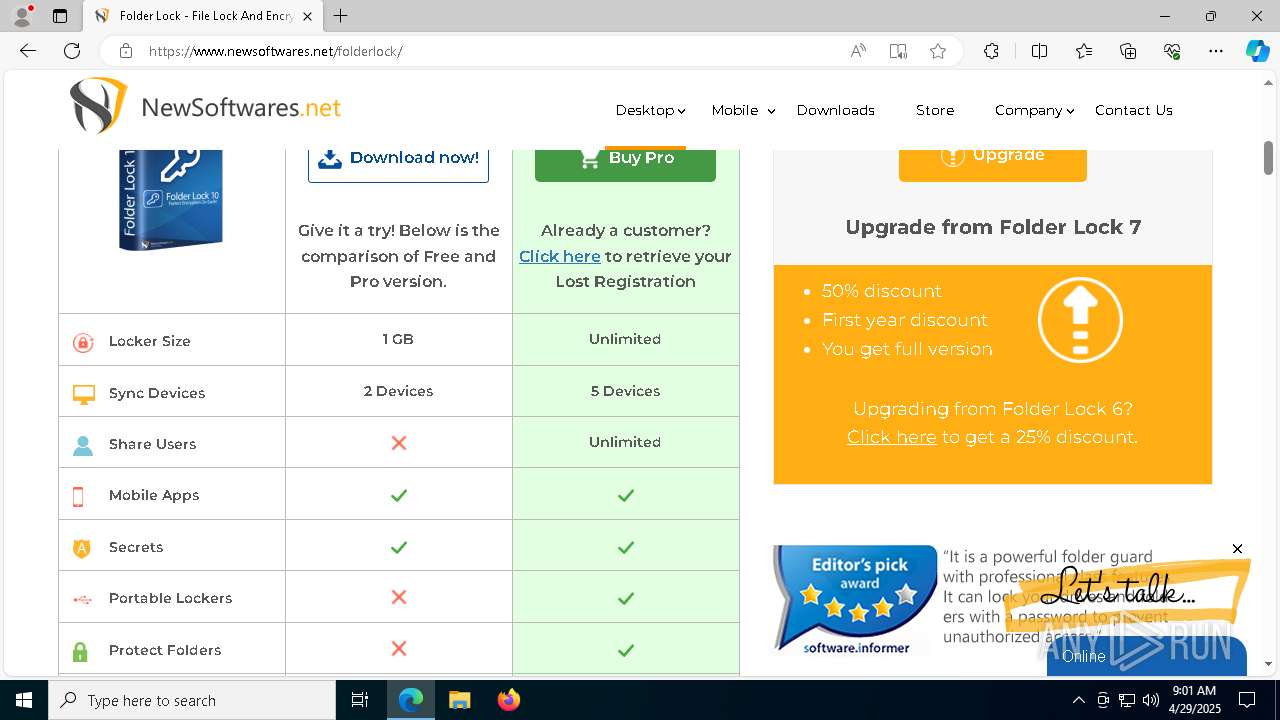1280x720 pixels.
Task: Click the upgrade arrow circle icon
Action: tap(1080, 320)
